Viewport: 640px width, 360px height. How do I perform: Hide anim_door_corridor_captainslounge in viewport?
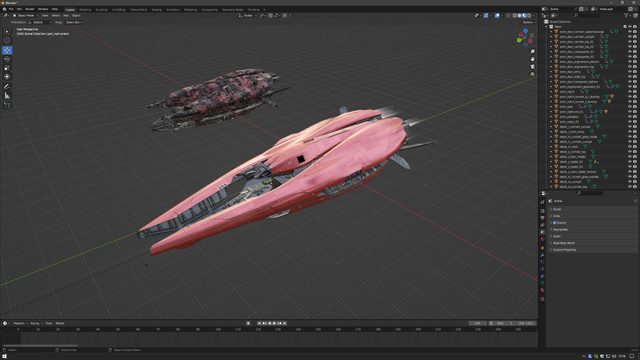(629, 32)
